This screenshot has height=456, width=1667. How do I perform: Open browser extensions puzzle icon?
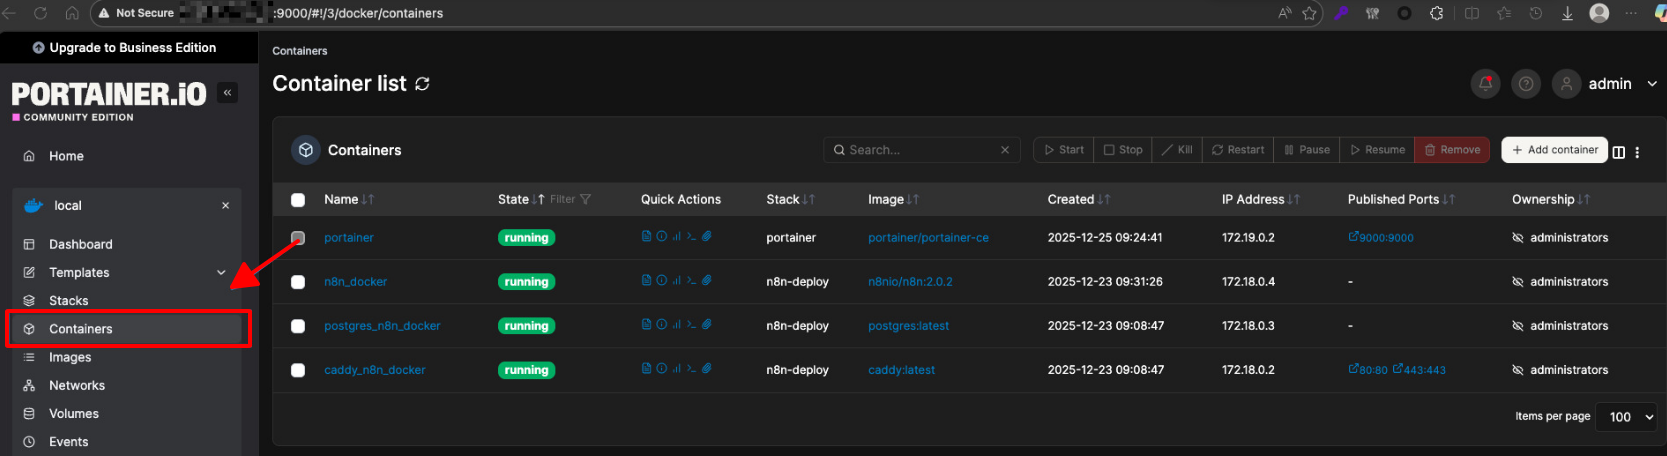coord(1436,13)
